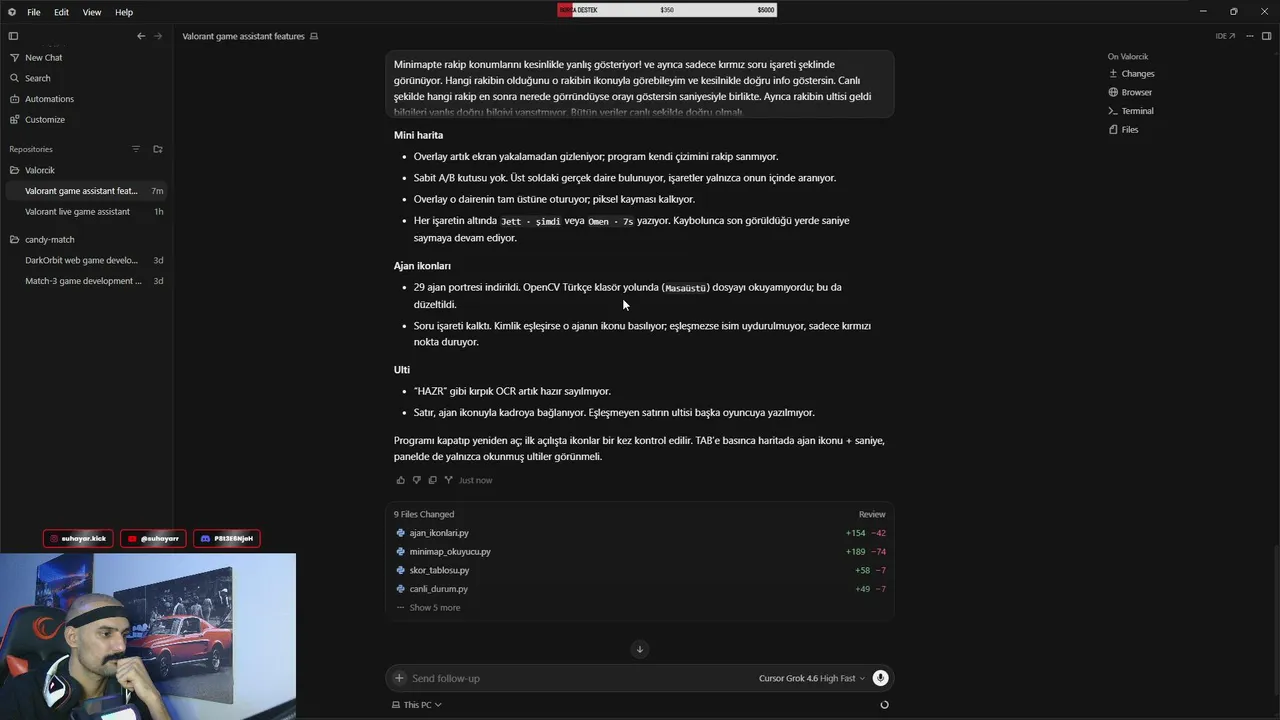
Task: Click the Review button for changed files
Action: click(x=872, y=514)
